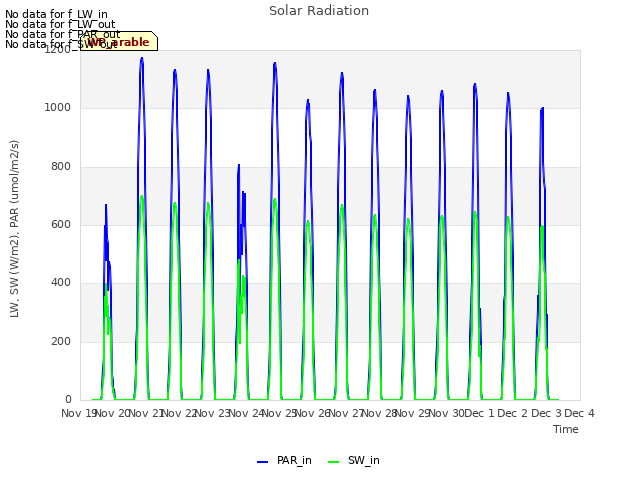Click the green SW_in legend swatch
Viewport: 640px width, 480px height.
pyautogui.click(x=333, y=462)
